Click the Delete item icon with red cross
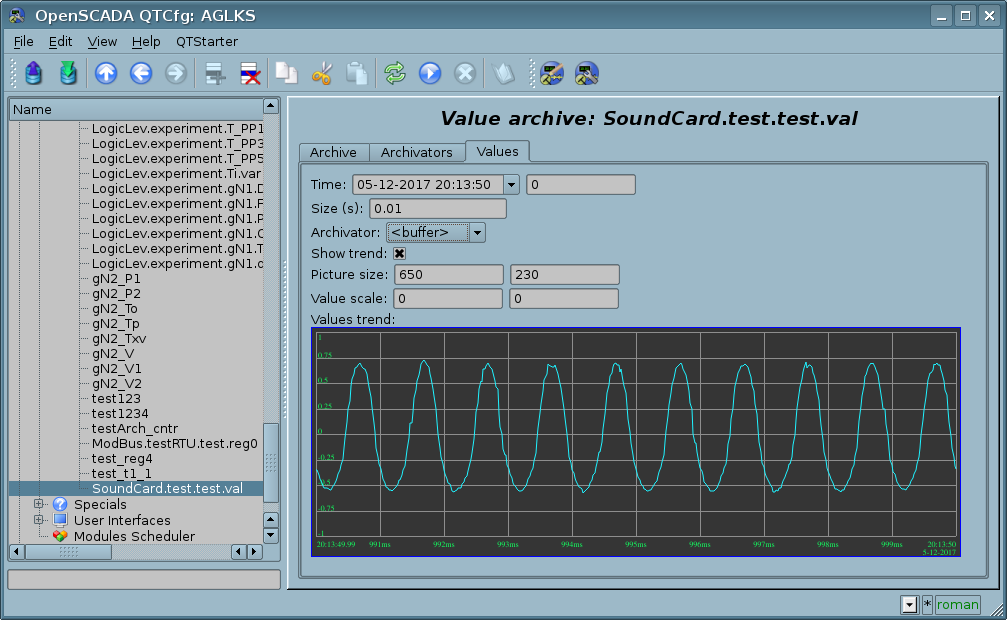The height and width of the screenshot is (620, 1007). (x=249, y=73)
